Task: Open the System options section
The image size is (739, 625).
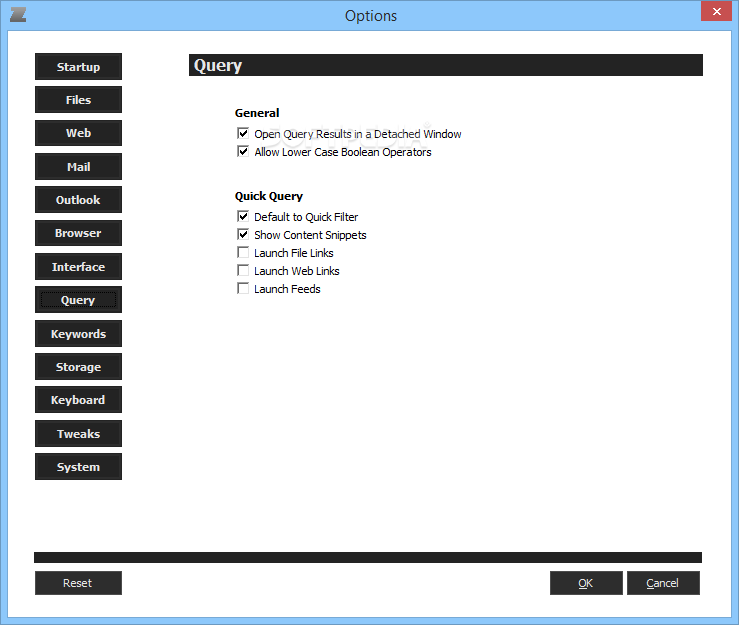Action: coord(78,467)
